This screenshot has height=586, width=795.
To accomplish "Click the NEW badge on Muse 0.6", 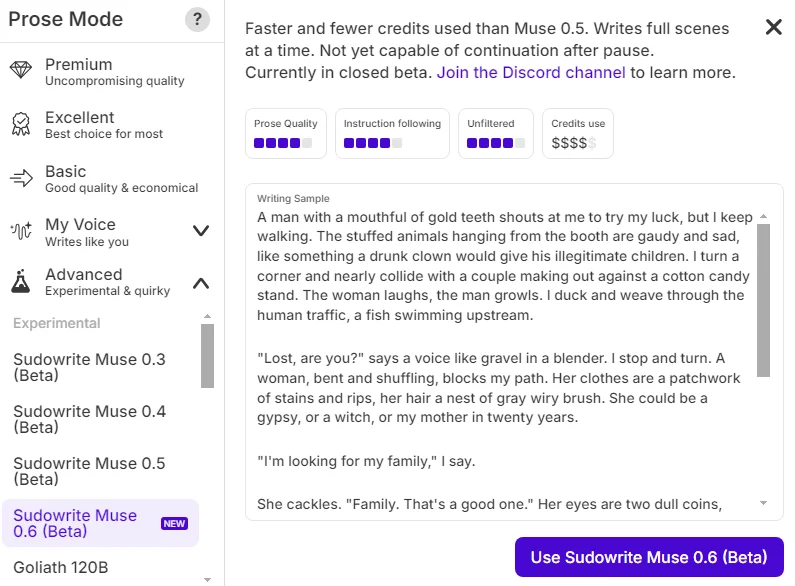I will coord(174,523).
